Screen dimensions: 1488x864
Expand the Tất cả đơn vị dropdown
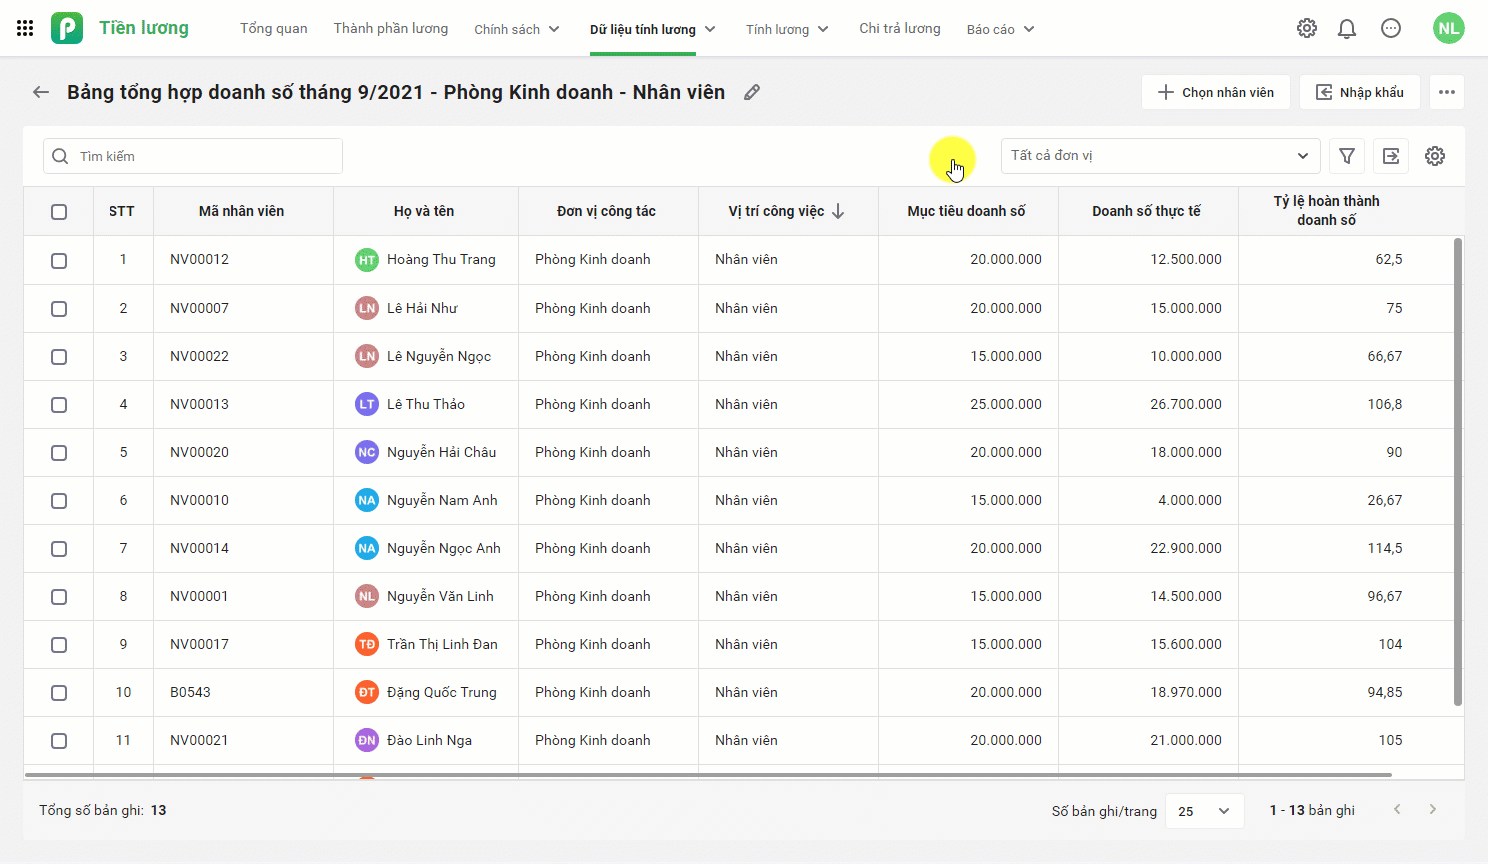(x=1160, y=156)
